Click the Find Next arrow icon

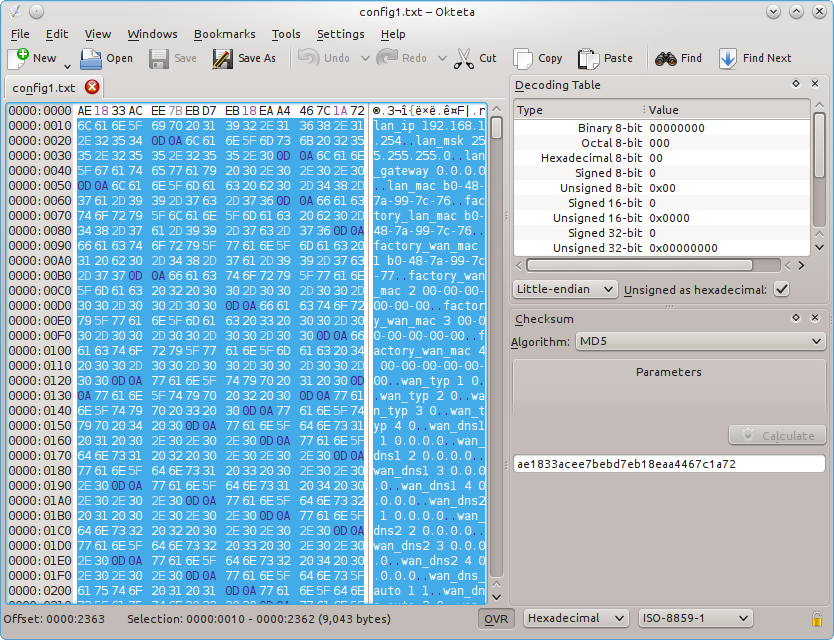coord(728,59)
